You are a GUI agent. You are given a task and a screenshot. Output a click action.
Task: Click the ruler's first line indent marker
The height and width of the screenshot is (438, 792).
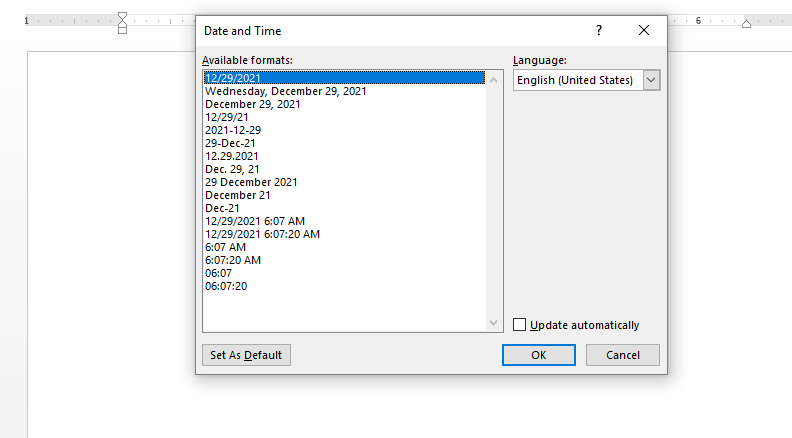(x=122, y=17)
